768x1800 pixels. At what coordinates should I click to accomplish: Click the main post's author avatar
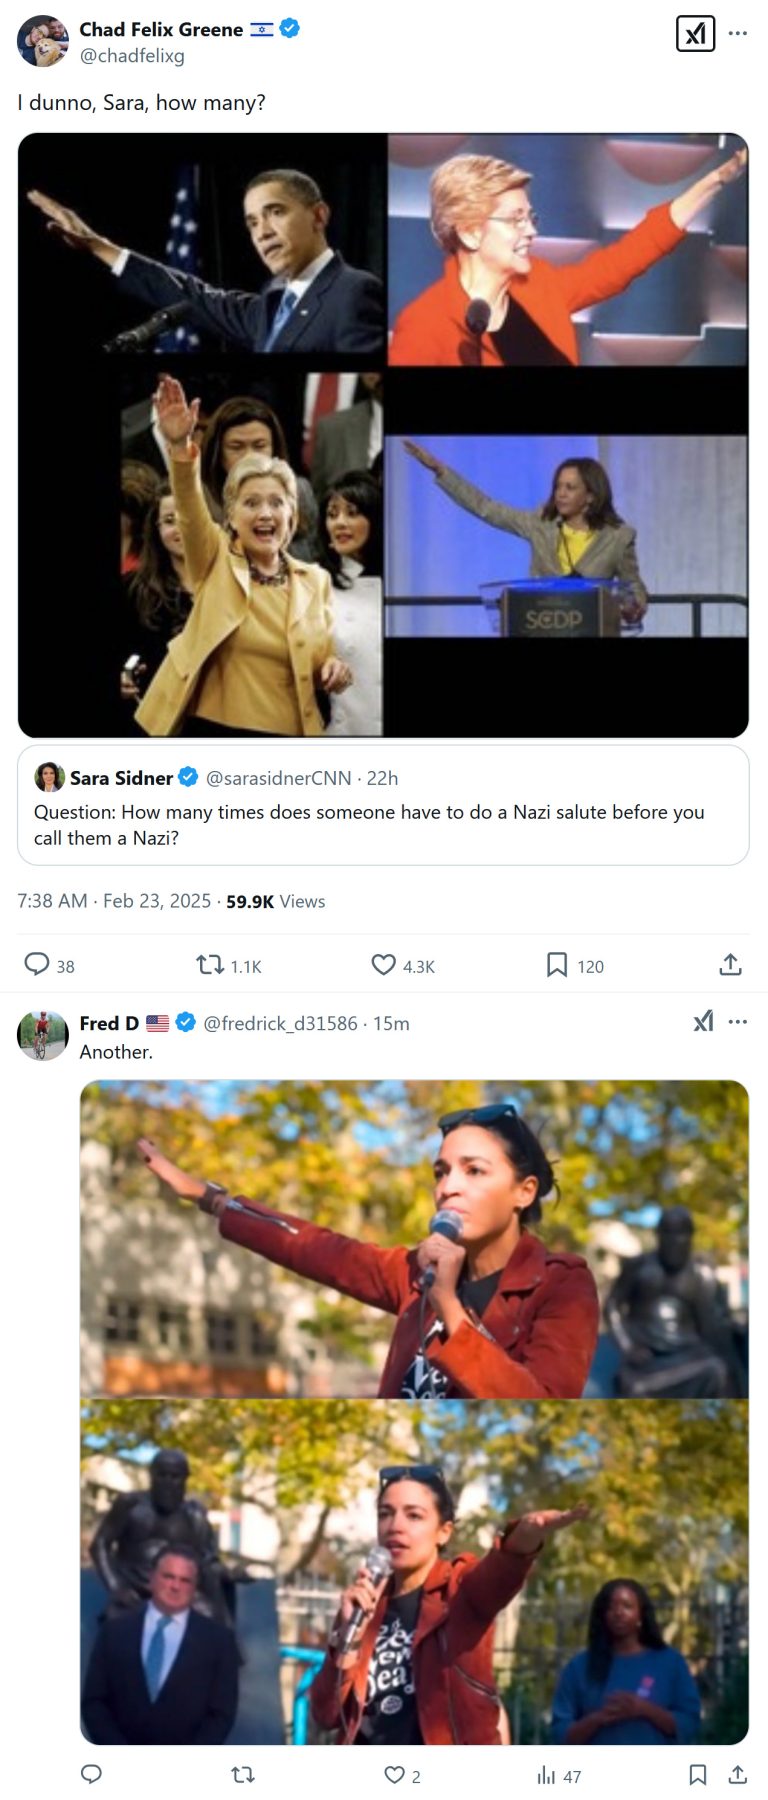[x=43, y=41]
